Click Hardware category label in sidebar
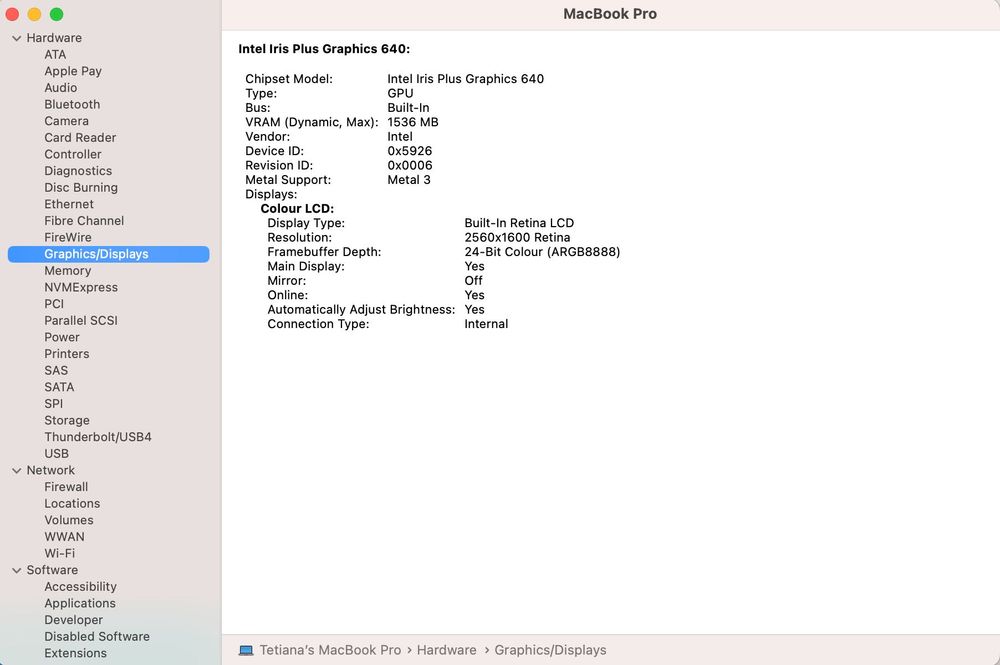Screen dimensions: 1000x665 54,38
